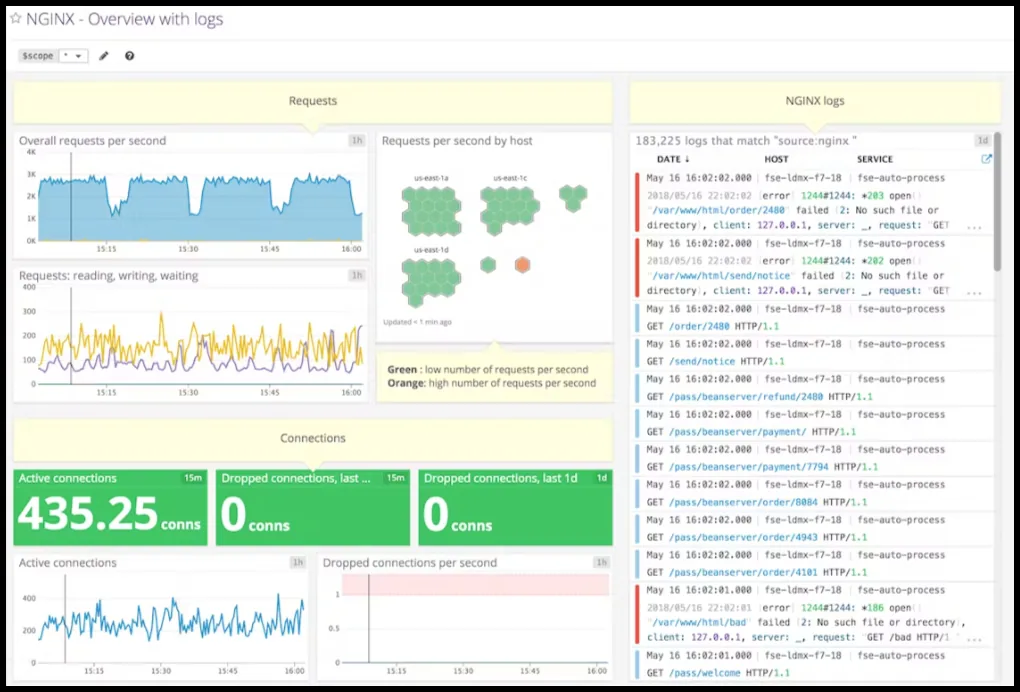Click the 1h badge on reading, writing, waiting graph
The width and height of the screenshot is (1020, 692).
[356, 276]
